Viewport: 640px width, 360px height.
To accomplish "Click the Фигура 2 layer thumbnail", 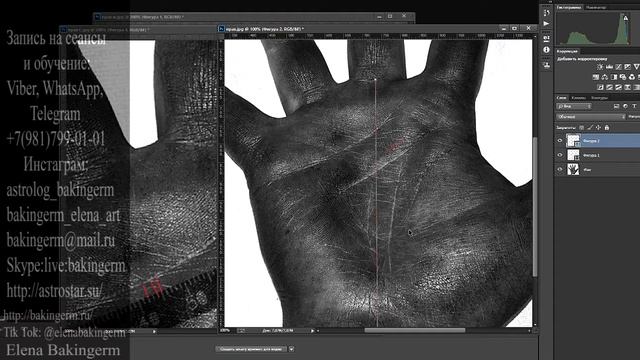I will (573, 141).
